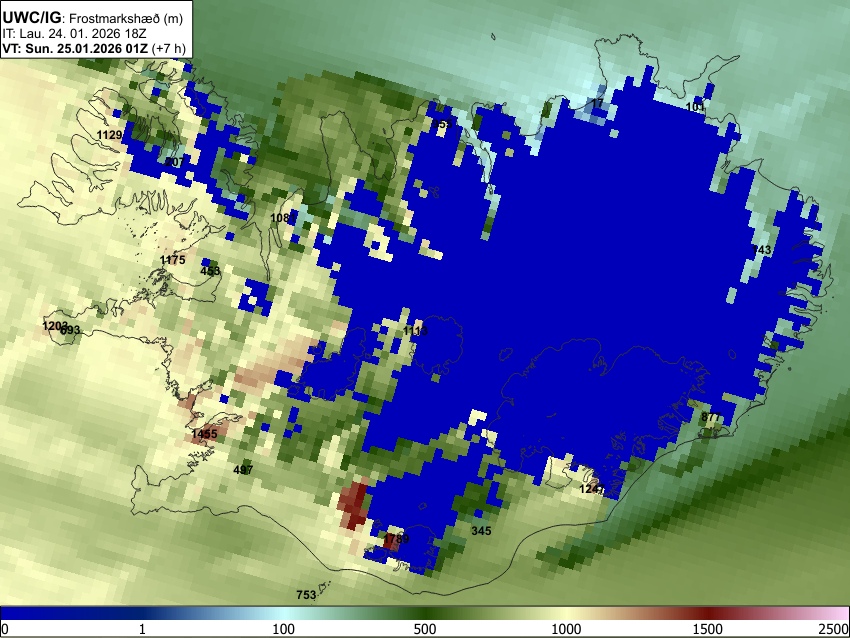Viewport: 850px width, 638px height.
Task: Click the map value 1455
Action: click(204, 434)
